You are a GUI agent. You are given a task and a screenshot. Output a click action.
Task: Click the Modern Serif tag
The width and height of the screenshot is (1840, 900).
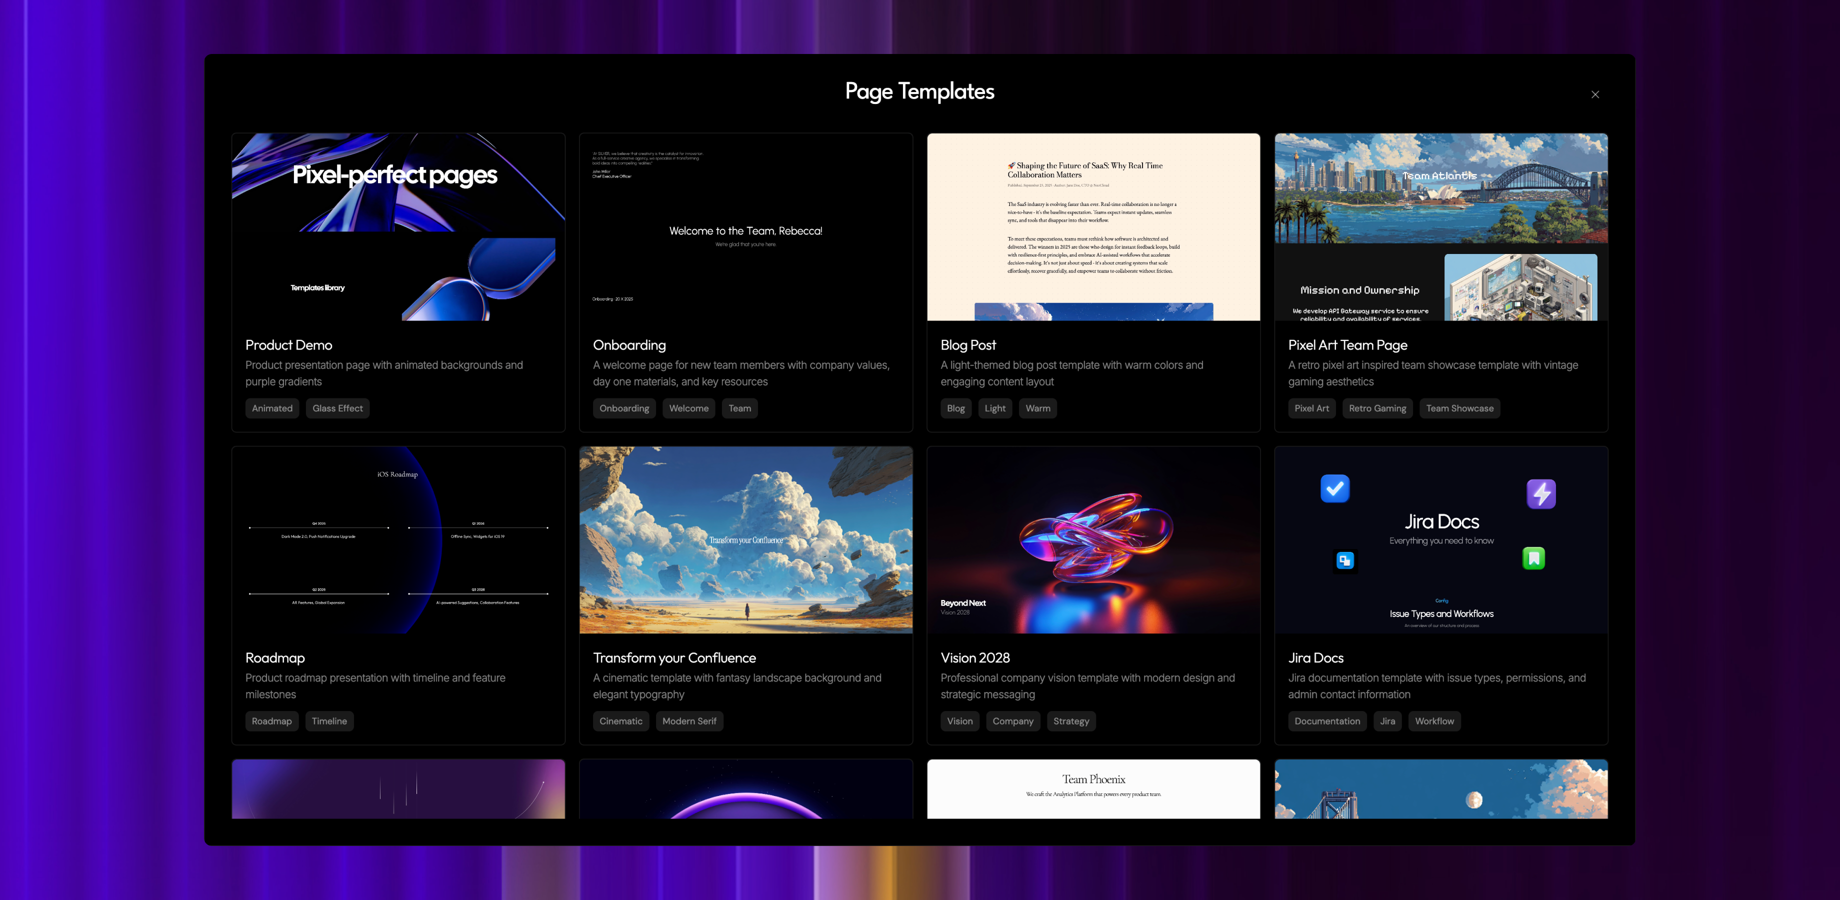coord(689,721)
